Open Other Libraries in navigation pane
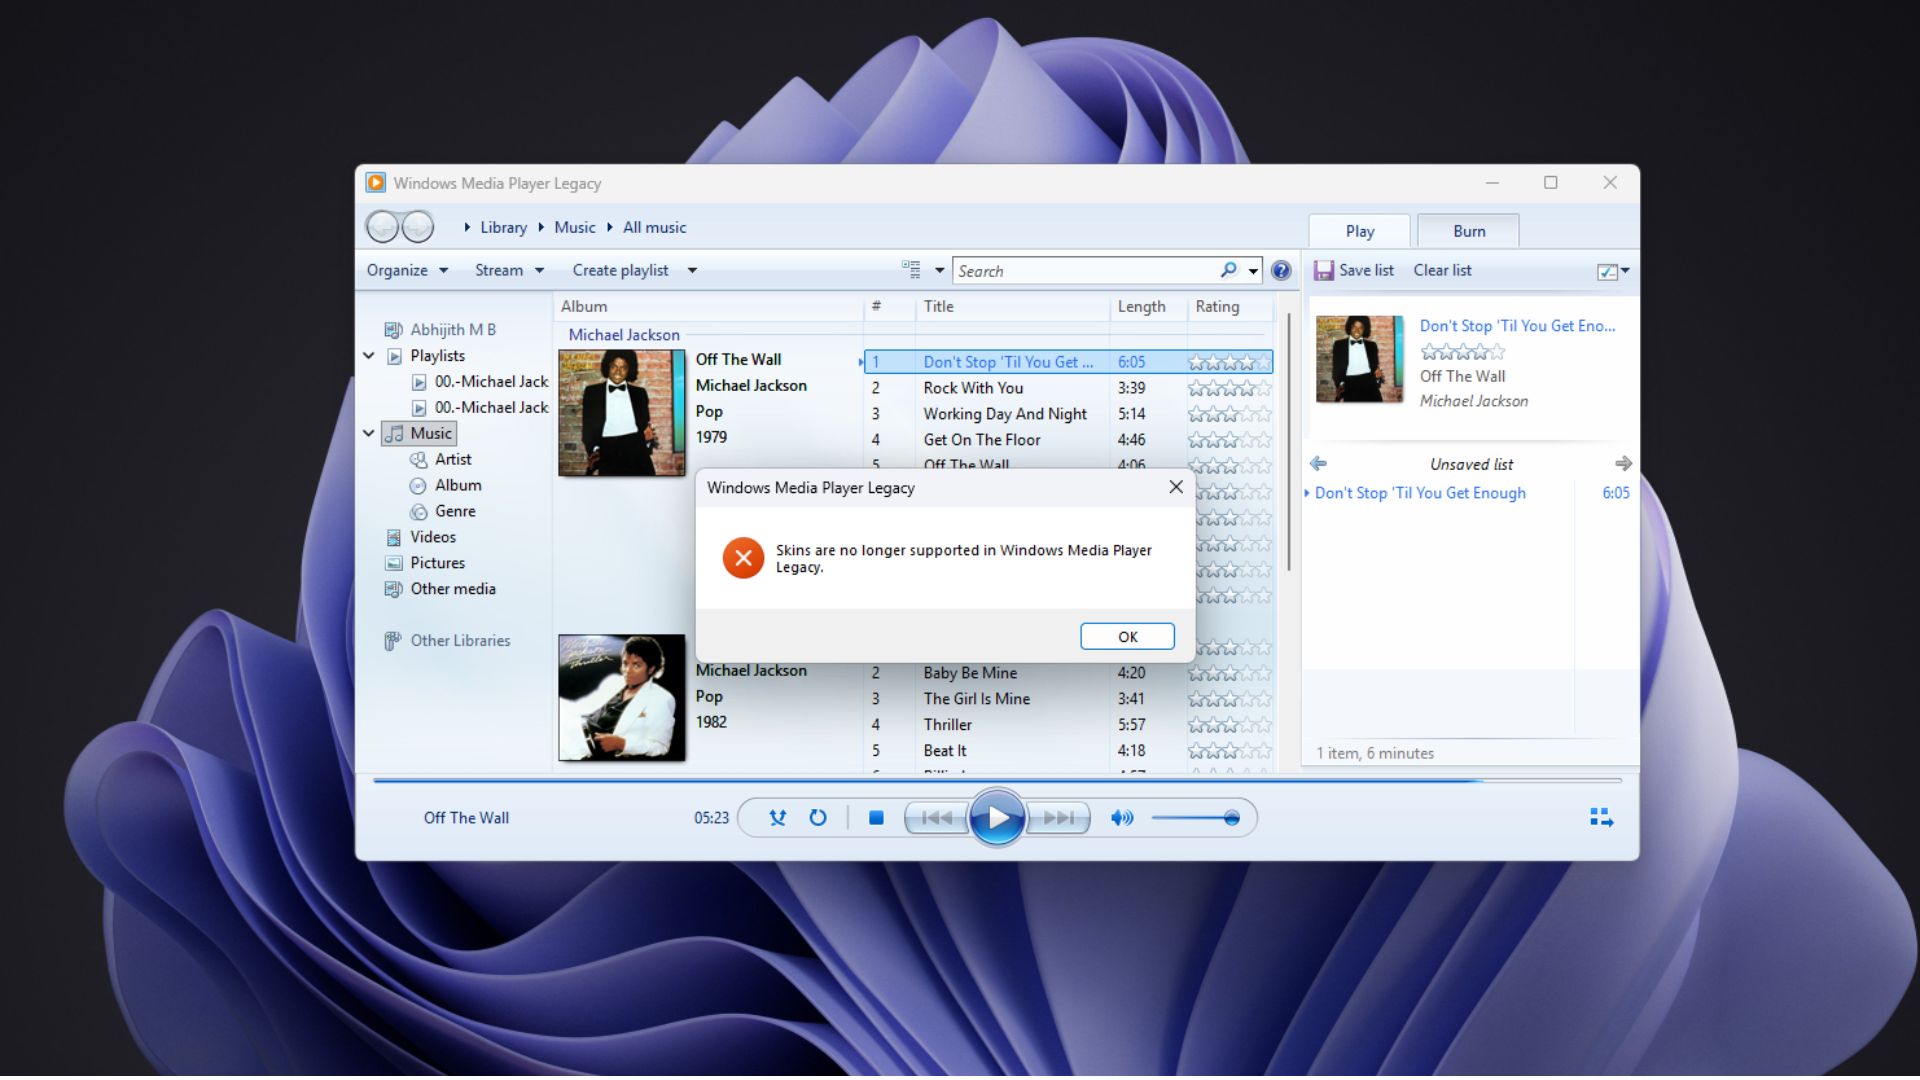This screenshot has width=1920, height=1080. 460,641
